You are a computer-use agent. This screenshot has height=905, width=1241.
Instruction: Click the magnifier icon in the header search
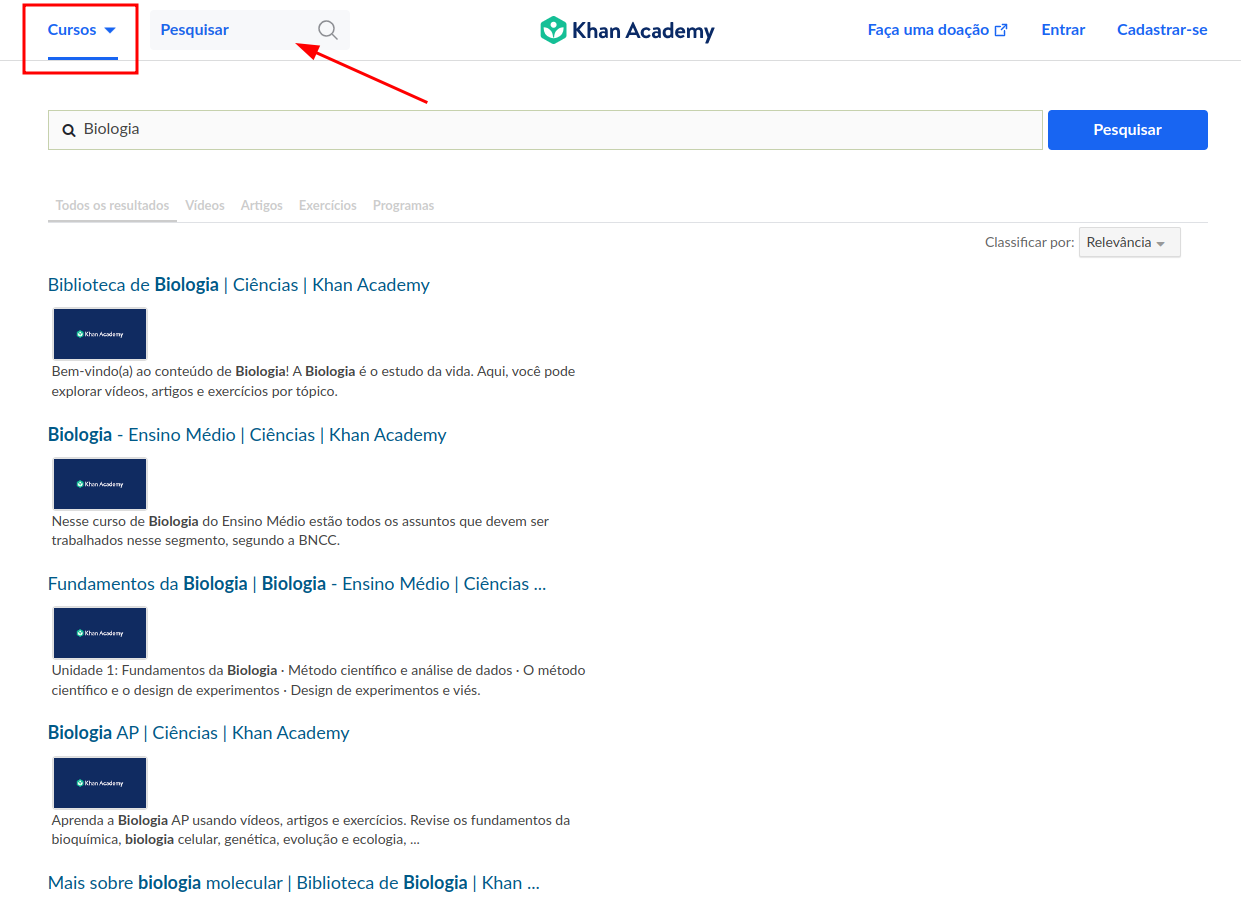coord(328,30)
